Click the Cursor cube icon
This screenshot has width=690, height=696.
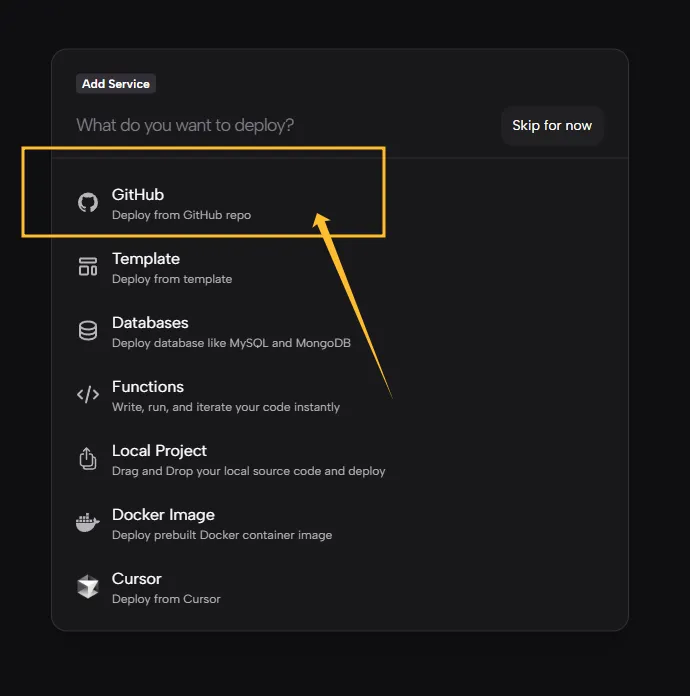click(x=88, y=586)
